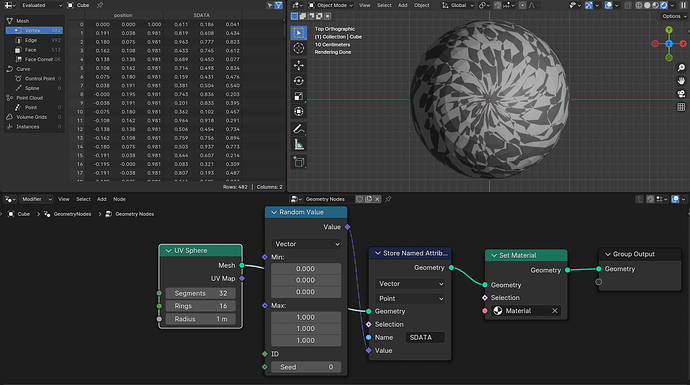Open viewport Add menu
The image size is (690, 385).
point(403,5)
